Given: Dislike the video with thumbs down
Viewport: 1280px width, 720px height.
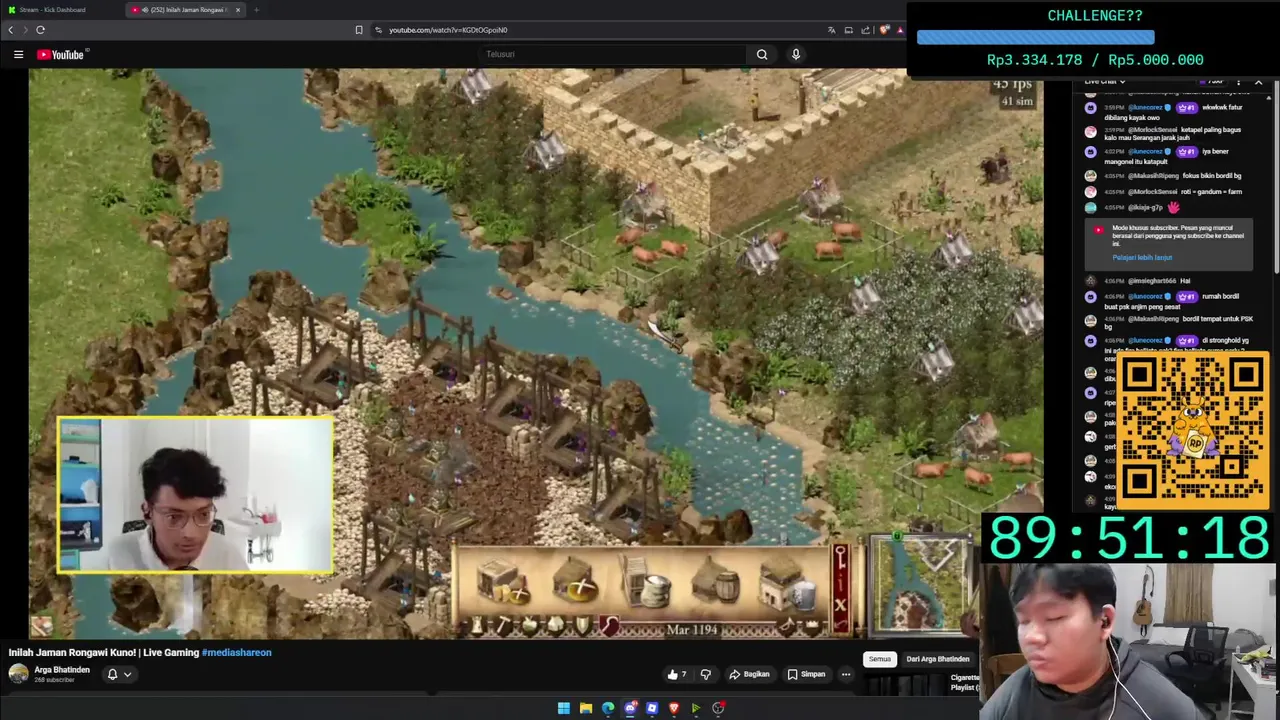Looking at the screenshot, I should pyautogui.click(x=705, y=674).
